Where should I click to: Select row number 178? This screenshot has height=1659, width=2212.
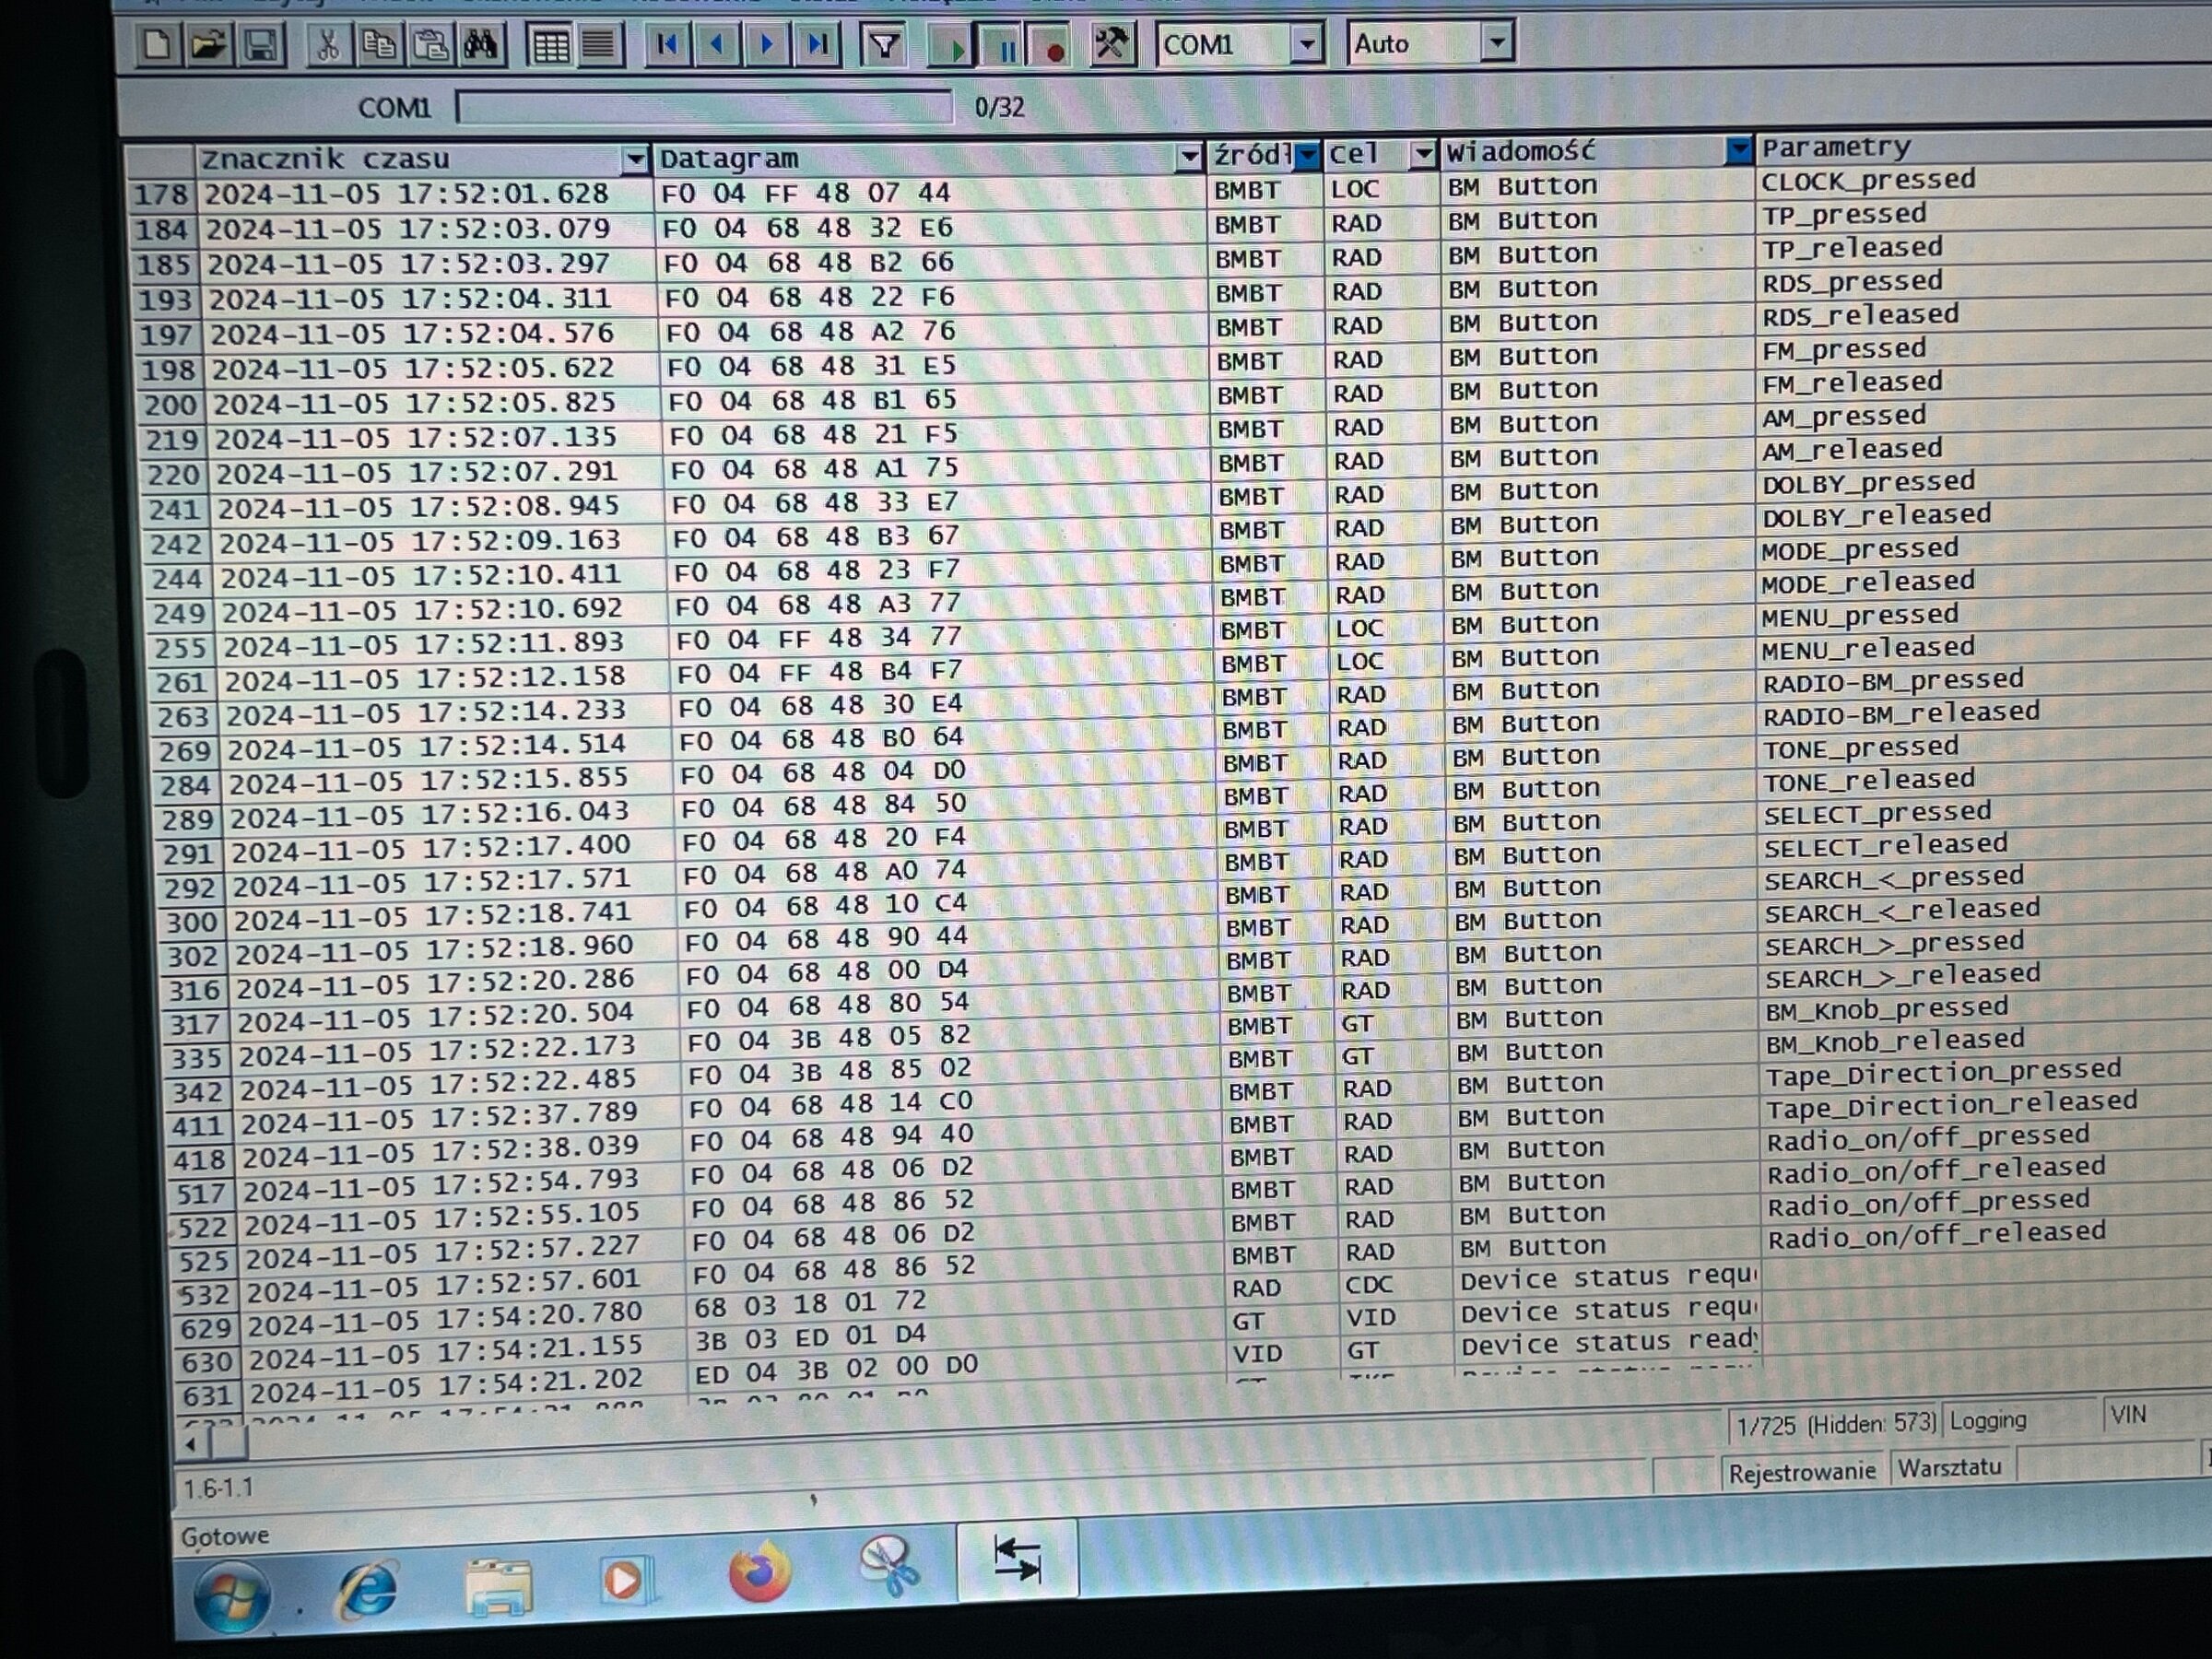pyautogui.click(x=161, y=194)
